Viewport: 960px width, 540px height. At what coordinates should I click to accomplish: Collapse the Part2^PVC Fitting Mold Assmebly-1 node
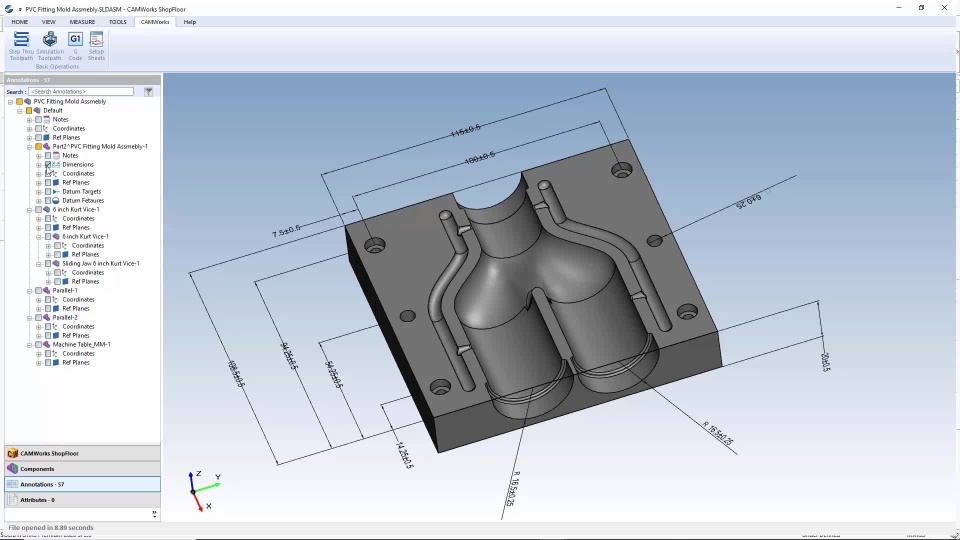tap(29, 147)
